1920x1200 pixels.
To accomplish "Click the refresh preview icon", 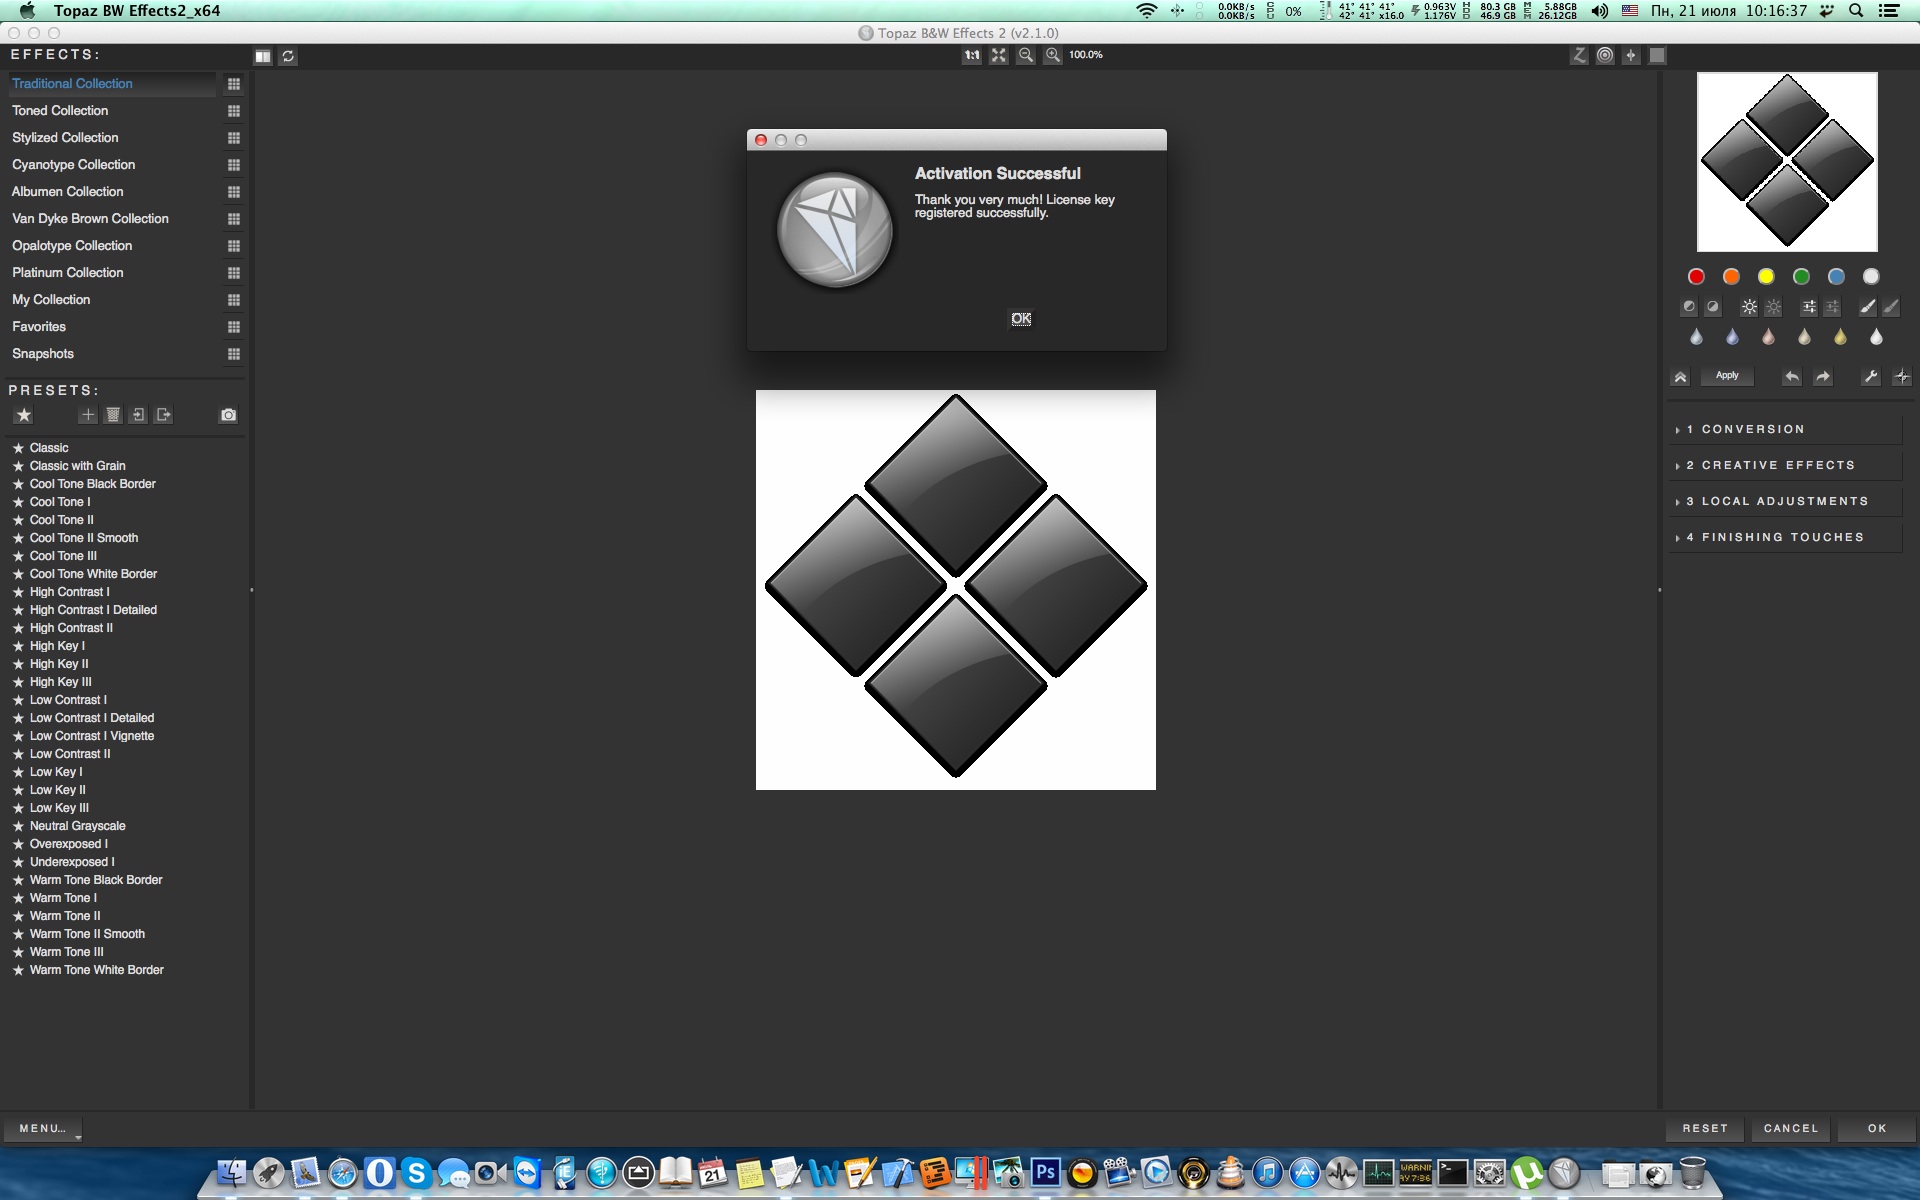I will 288,56.
